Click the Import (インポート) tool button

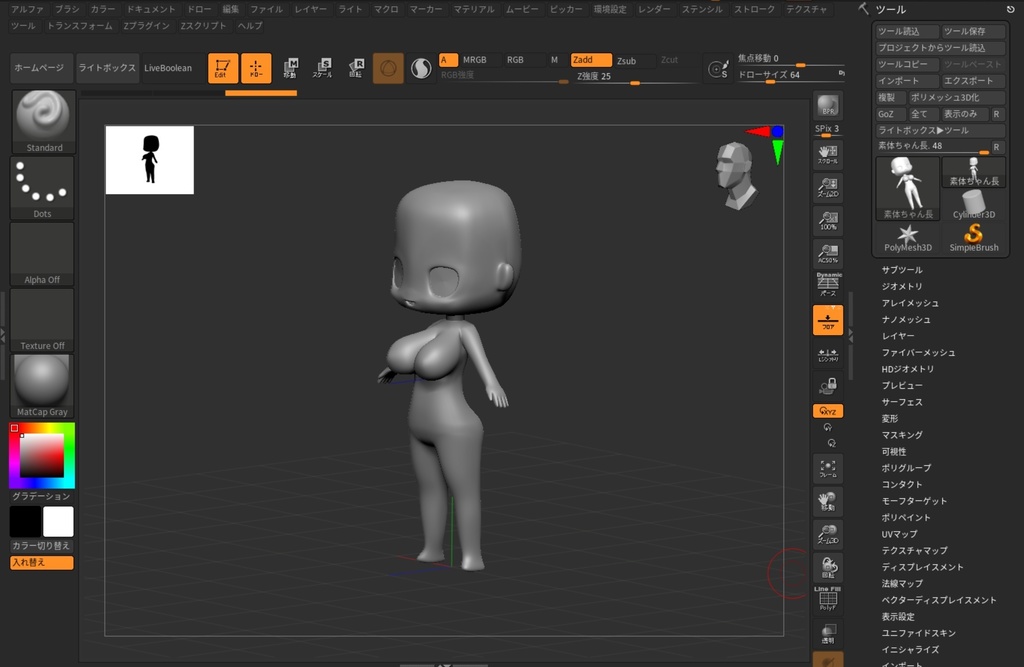tap(906, 81)
